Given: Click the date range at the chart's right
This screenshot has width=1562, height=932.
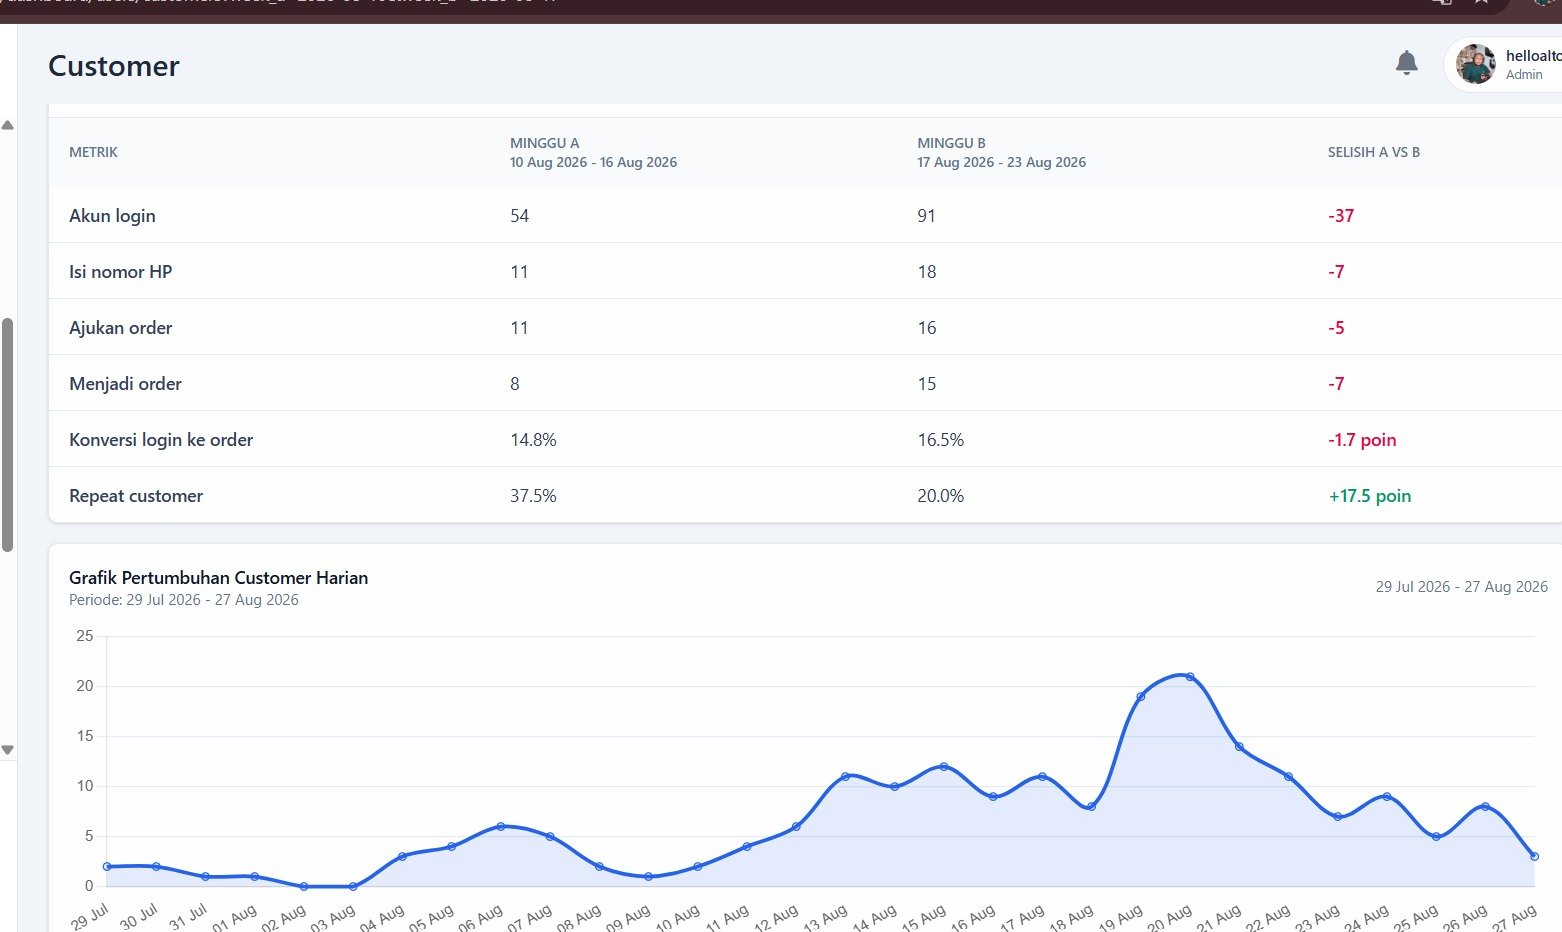Looking at the screenshot, I should point(1461,587).
